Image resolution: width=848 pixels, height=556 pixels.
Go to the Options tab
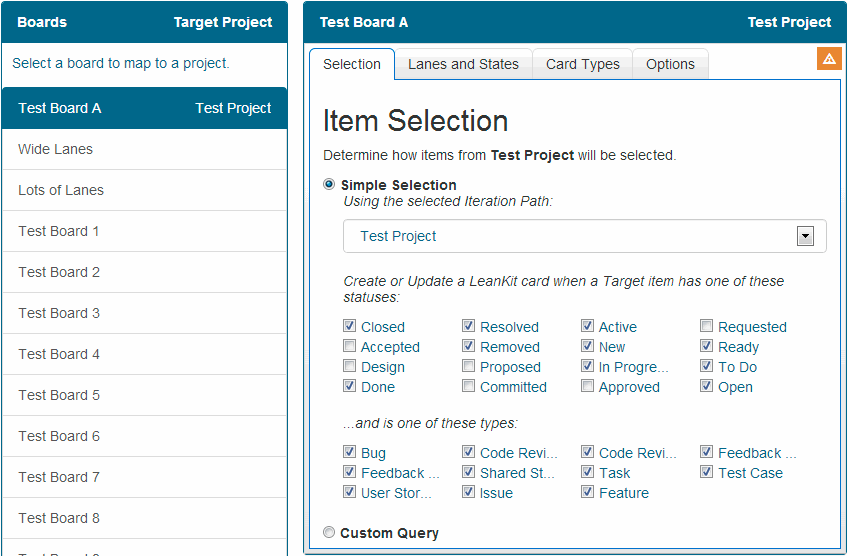(x=670, y=64)
